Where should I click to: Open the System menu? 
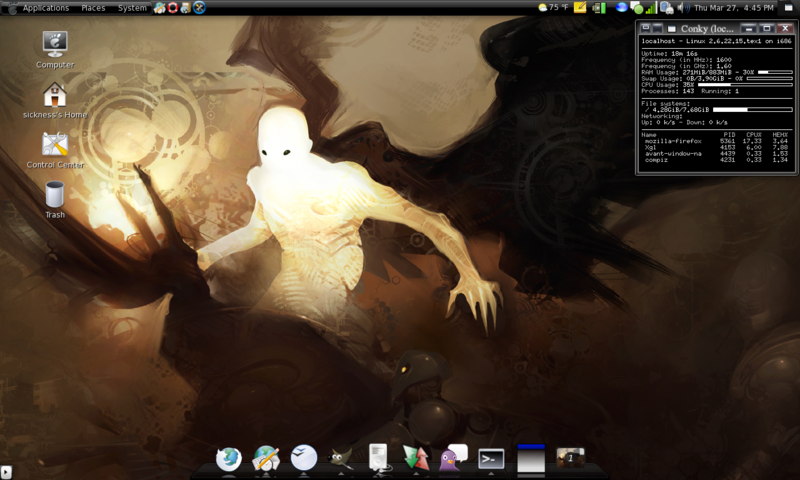click(x=132, y=8)
